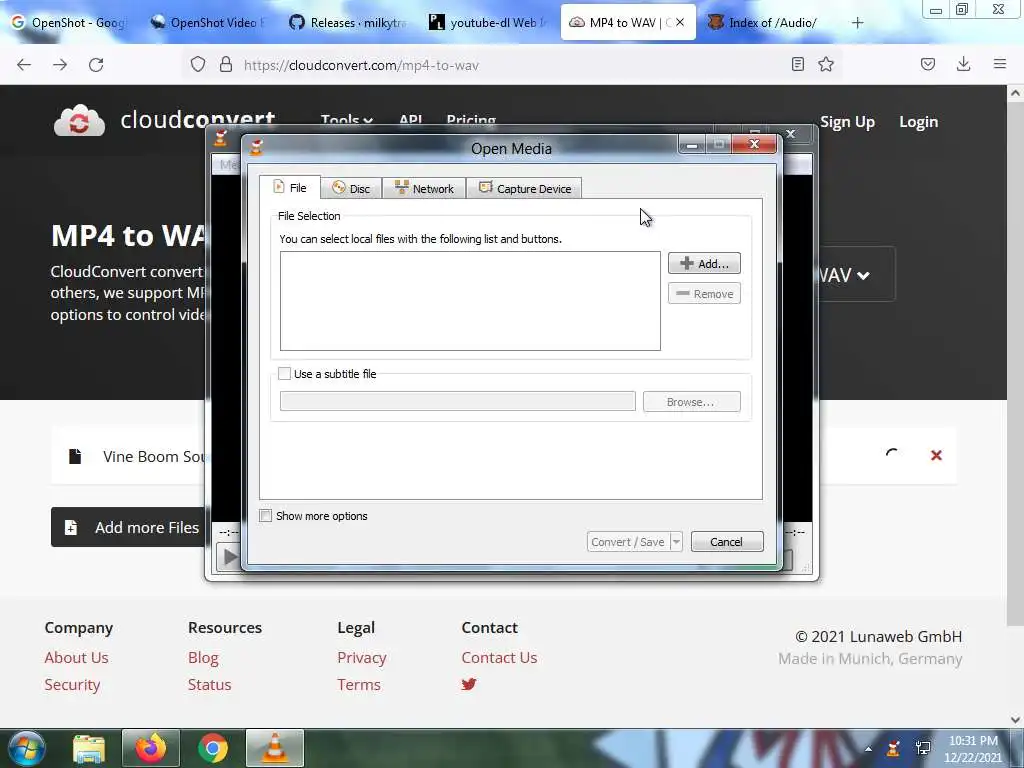Click Sign Up on cloudconvert
1024x768 pixels.
pos(847,122)
